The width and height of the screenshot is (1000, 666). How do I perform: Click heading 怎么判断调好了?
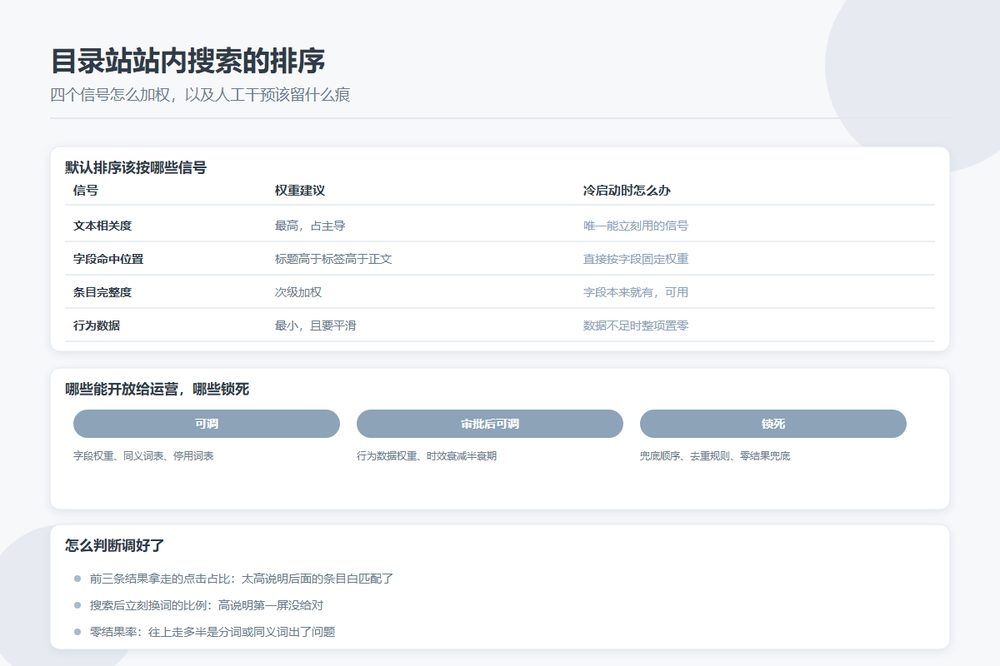click(115, 545)
